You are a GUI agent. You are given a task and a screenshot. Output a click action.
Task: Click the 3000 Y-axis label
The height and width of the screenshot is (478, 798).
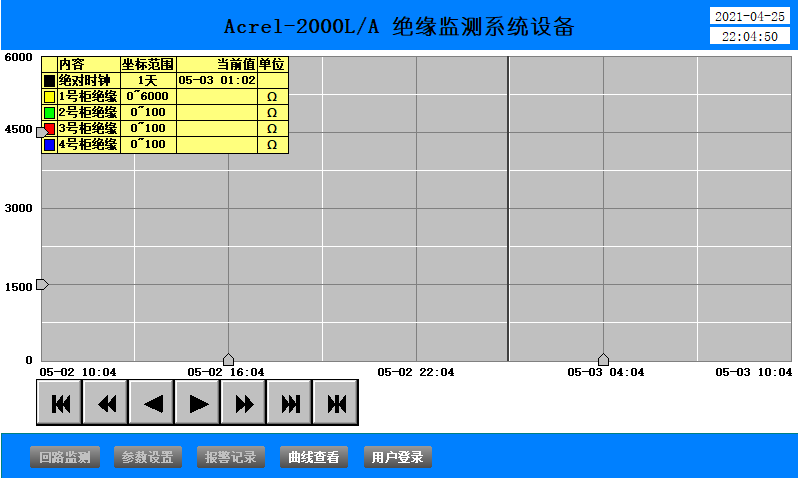pyautogui.click(x=18, y=208)
